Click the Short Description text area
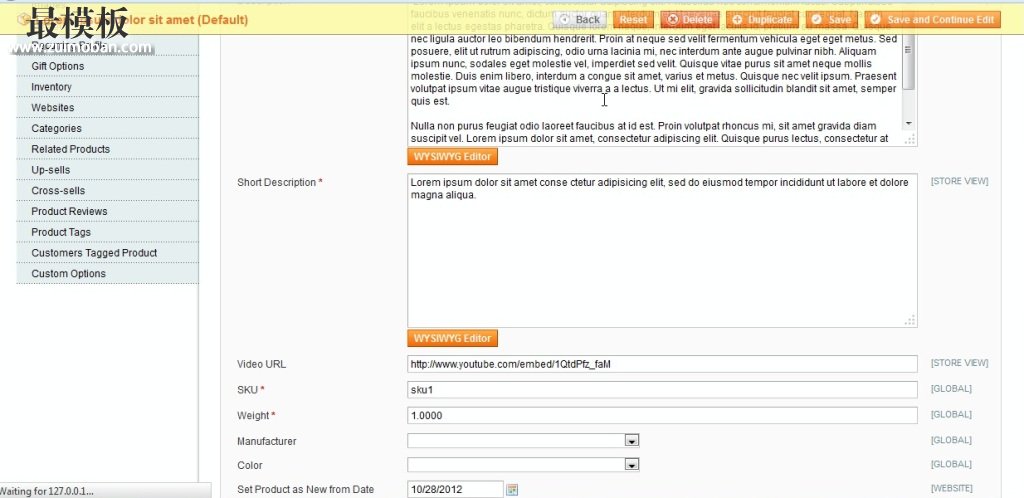The image size is (1024, 498). click(662, 250)
